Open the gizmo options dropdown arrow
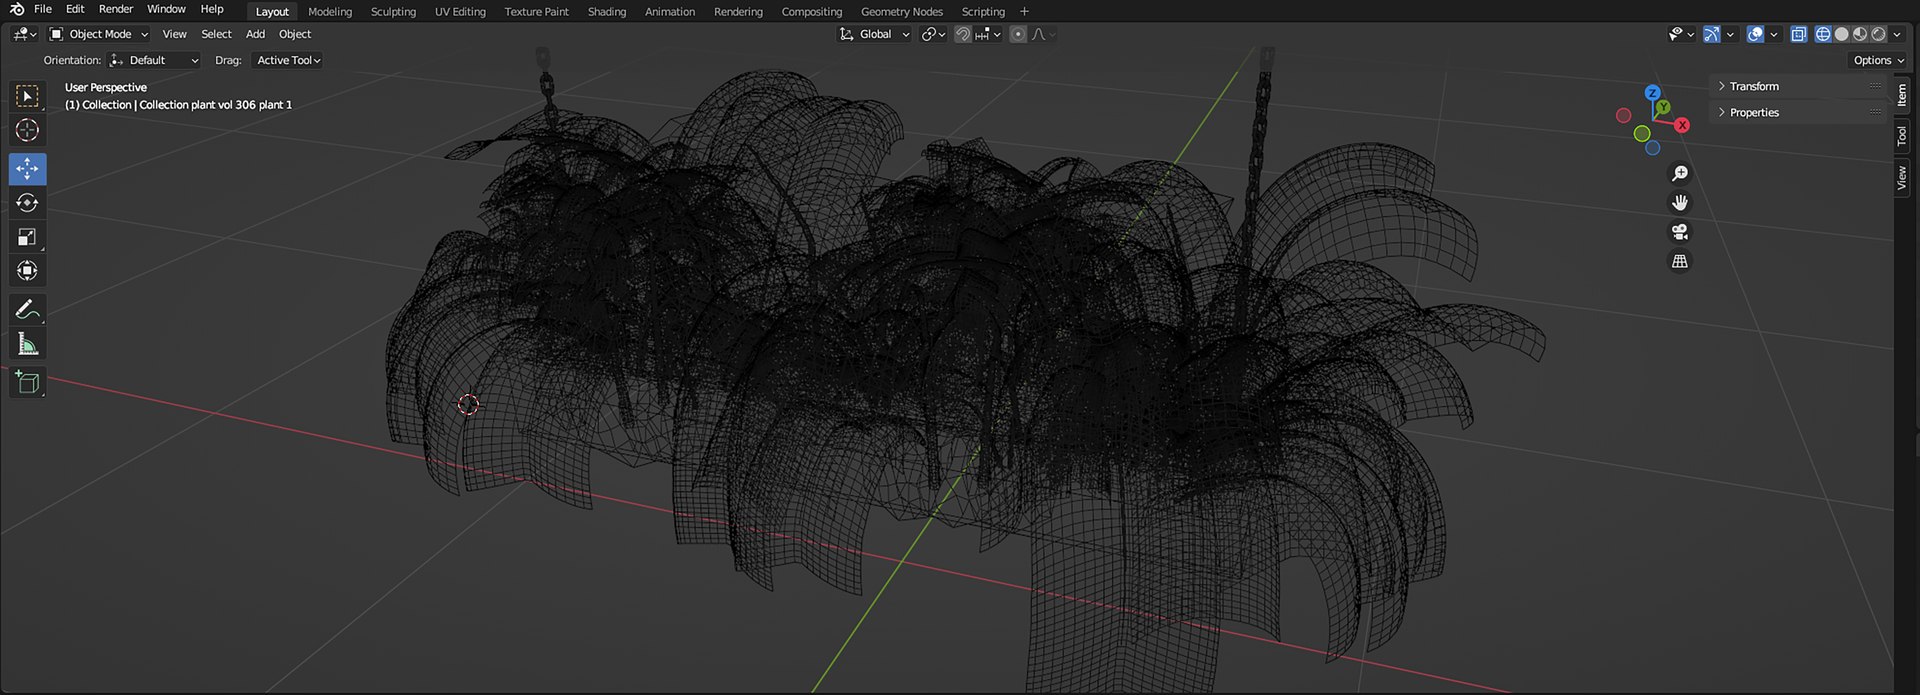 (x=1730, y=34)
